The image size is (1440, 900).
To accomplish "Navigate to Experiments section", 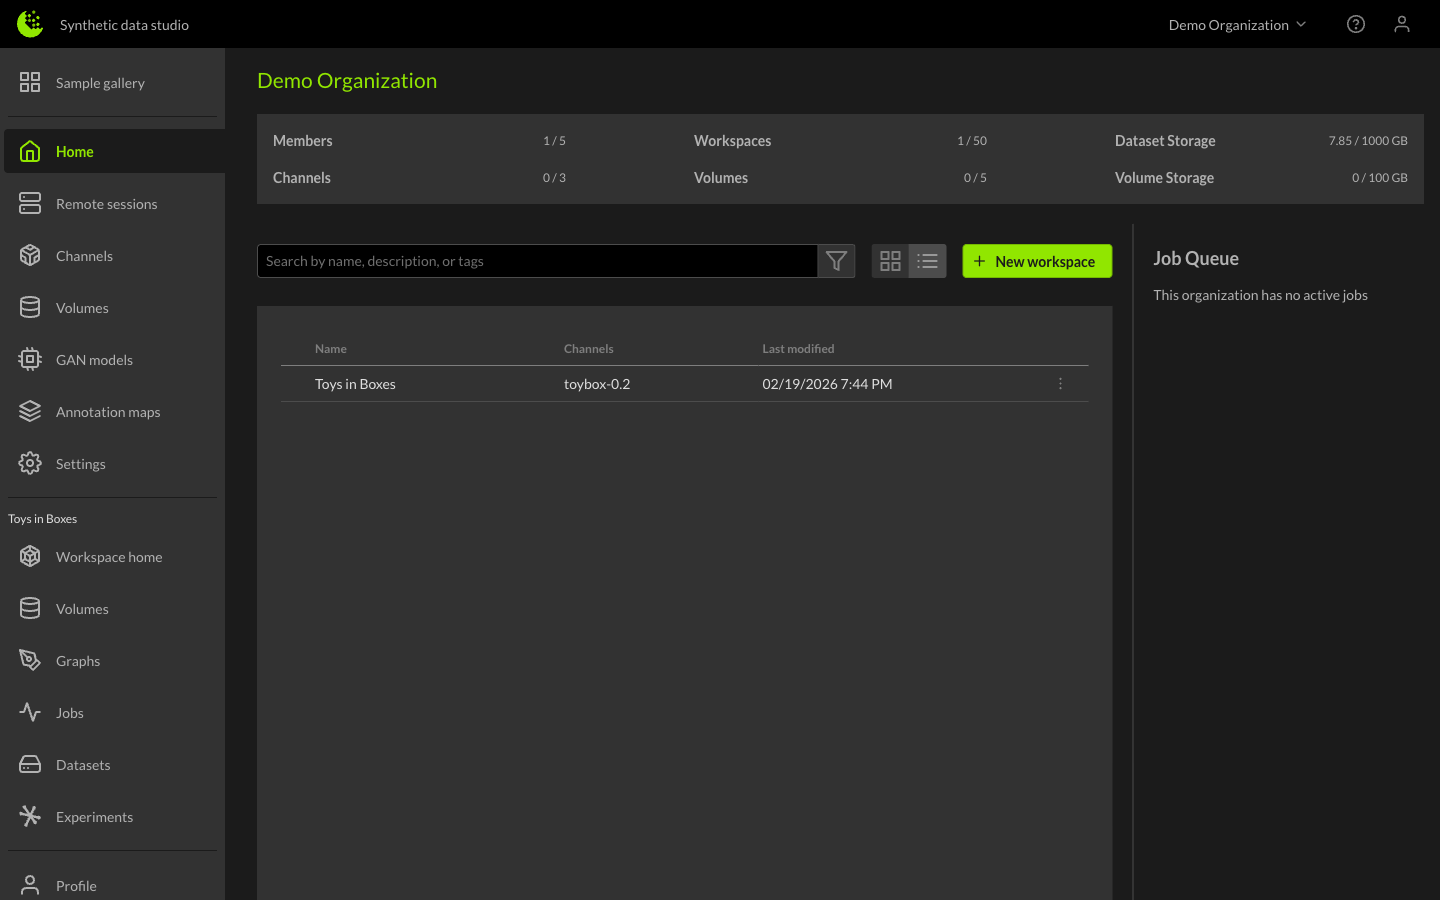I will (94, 817).
